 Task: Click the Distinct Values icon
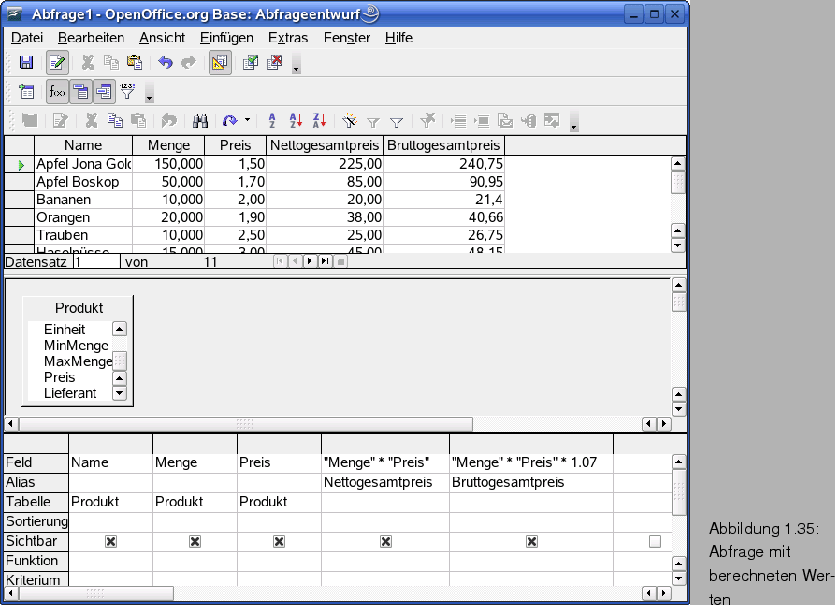tap(127, 92)
